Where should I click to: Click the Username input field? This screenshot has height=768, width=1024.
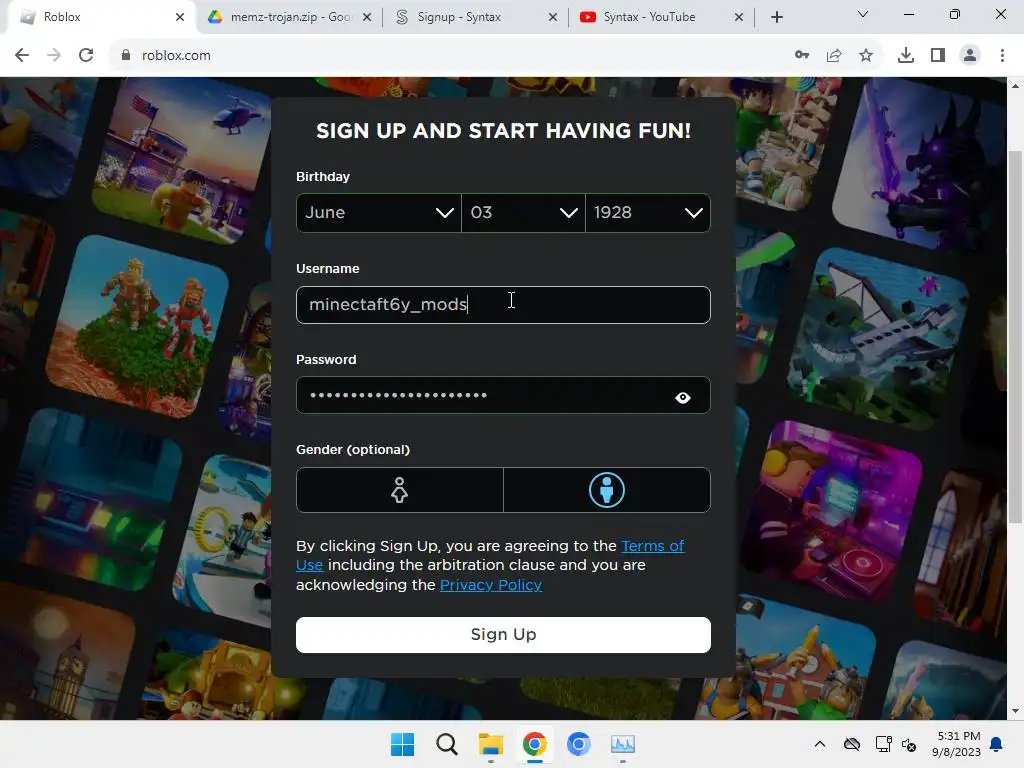point(503,305)
